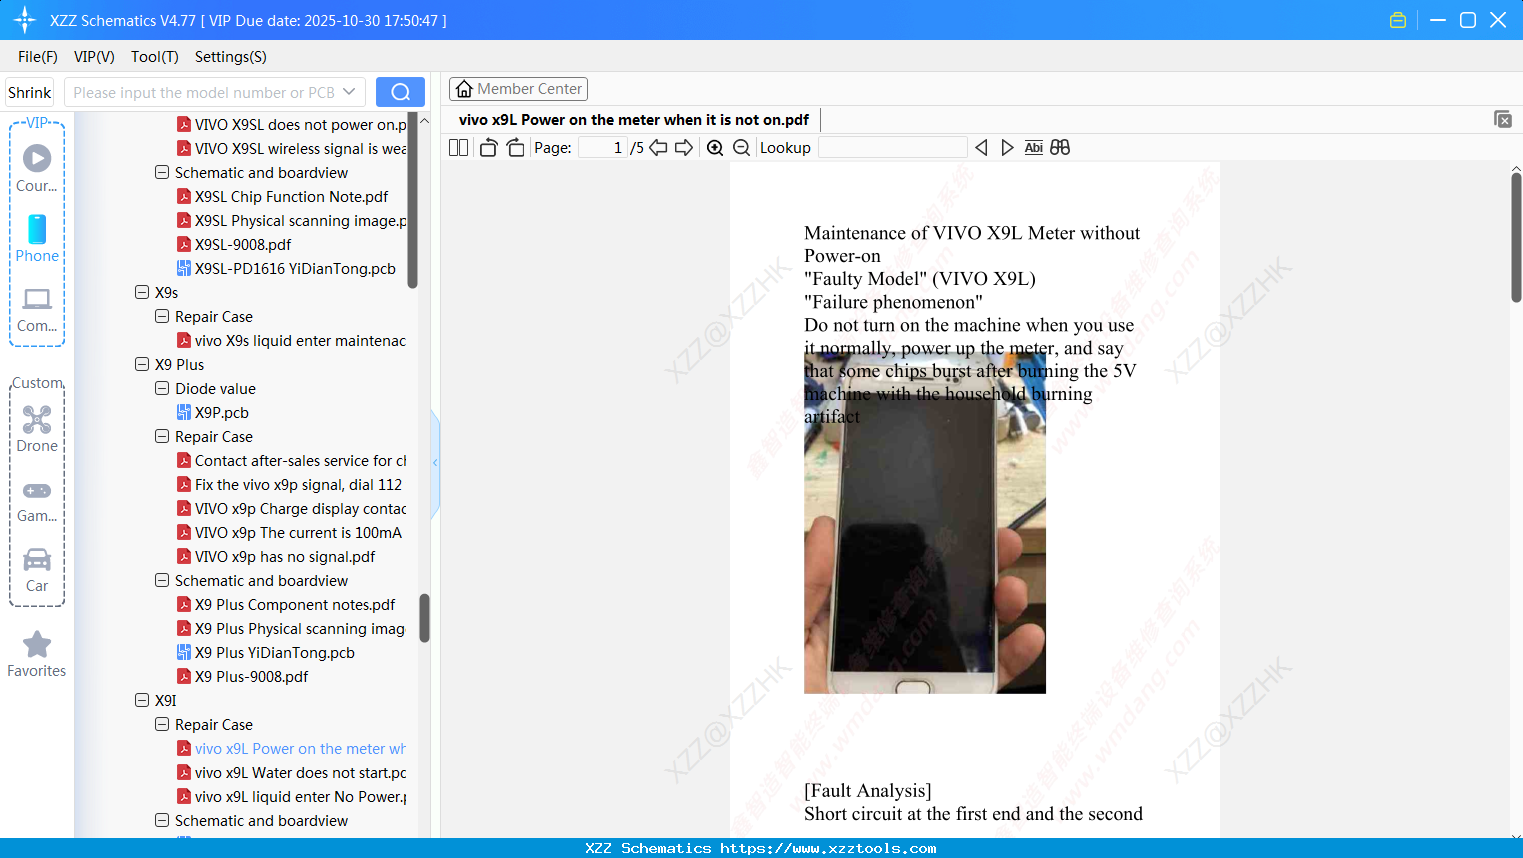Click the blue search magnifier button
1523x858 pixels.
point(400,91)
